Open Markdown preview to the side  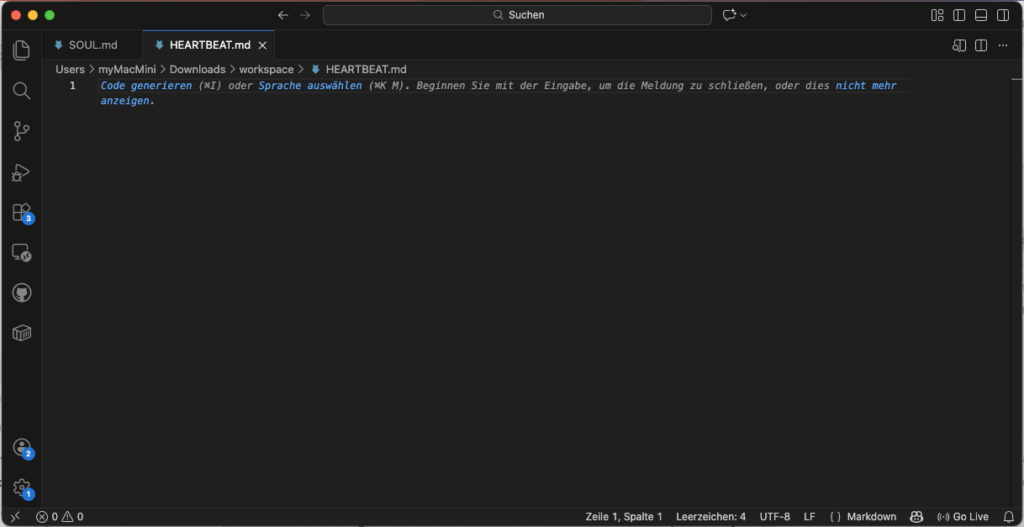point(959,45)
